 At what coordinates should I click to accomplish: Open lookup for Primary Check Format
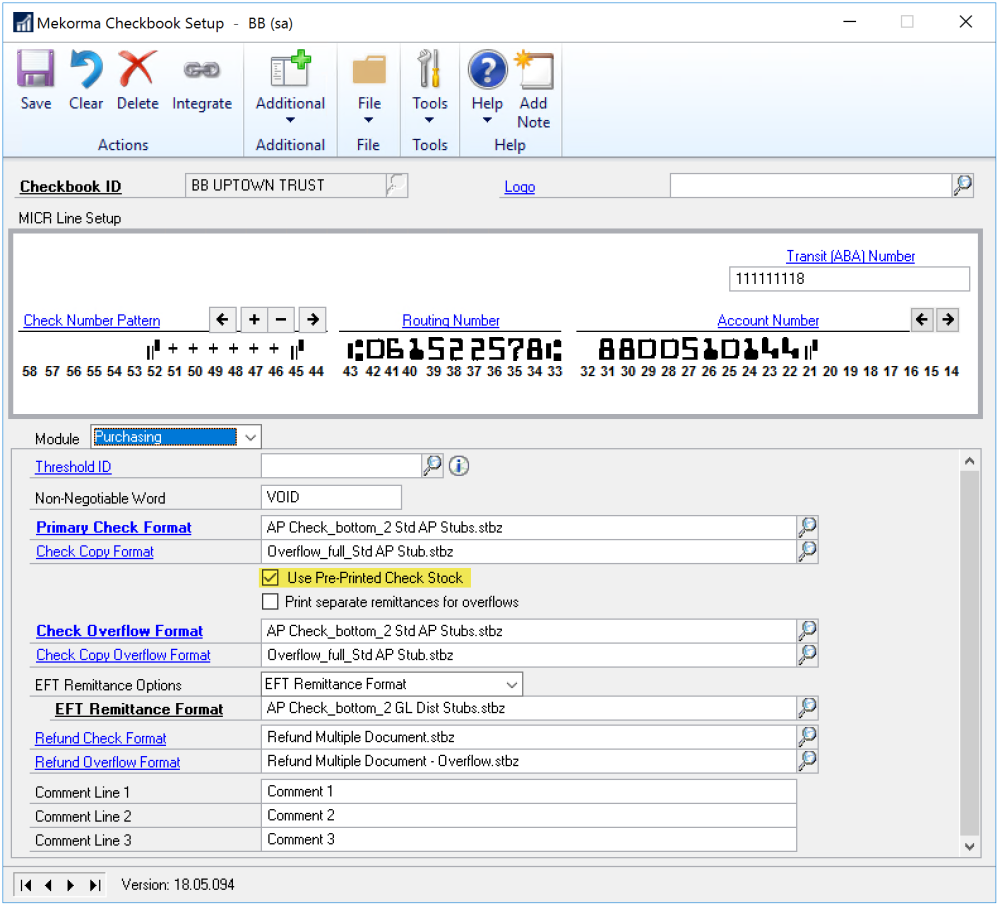[807, 527]
